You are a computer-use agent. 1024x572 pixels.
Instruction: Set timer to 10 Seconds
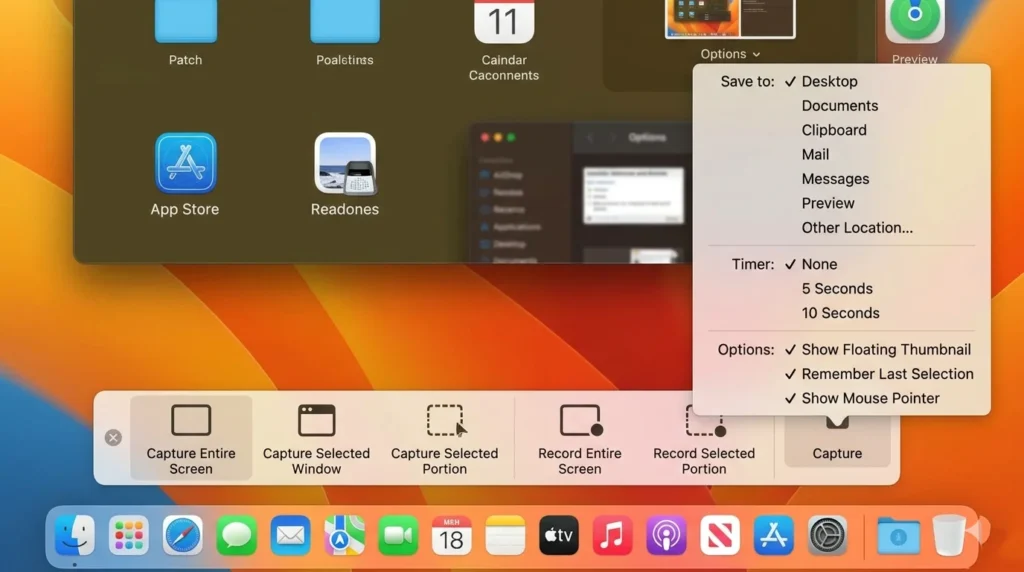pyautogui.click(x=840, y=313)
